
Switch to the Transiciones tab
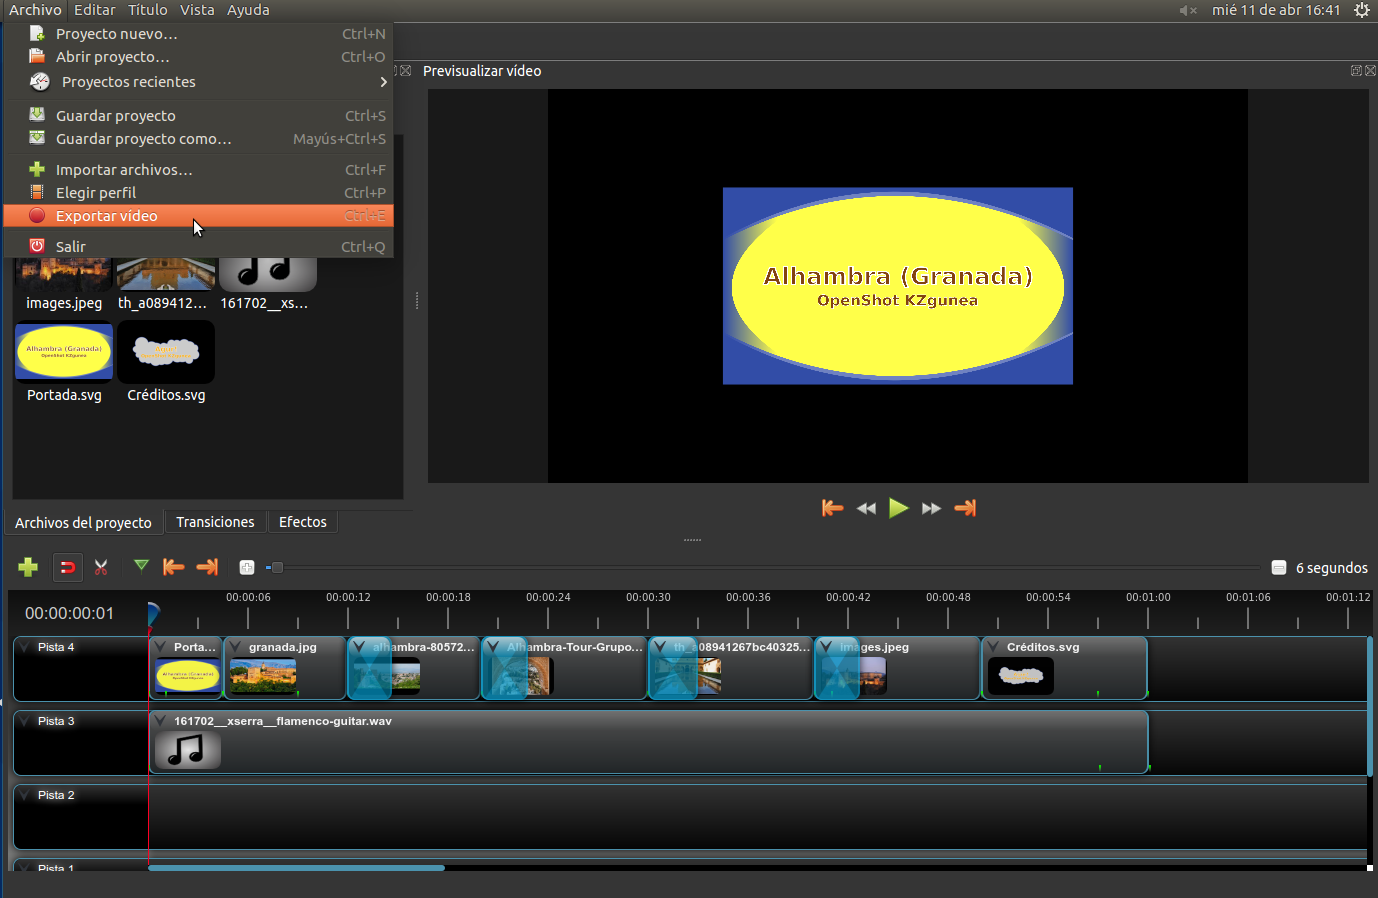click(x=215, y=522)
